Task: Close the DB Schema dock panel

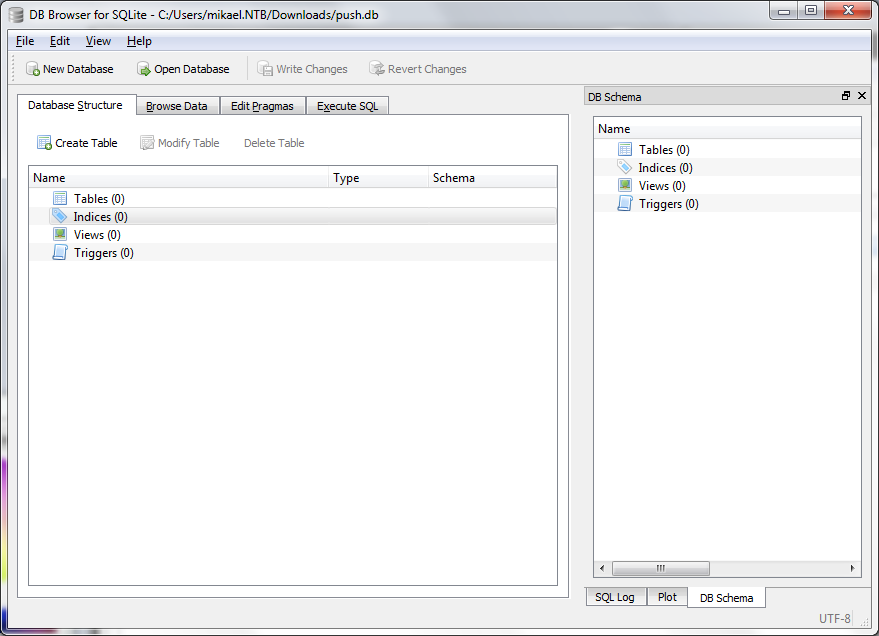Action: (862, 96)
